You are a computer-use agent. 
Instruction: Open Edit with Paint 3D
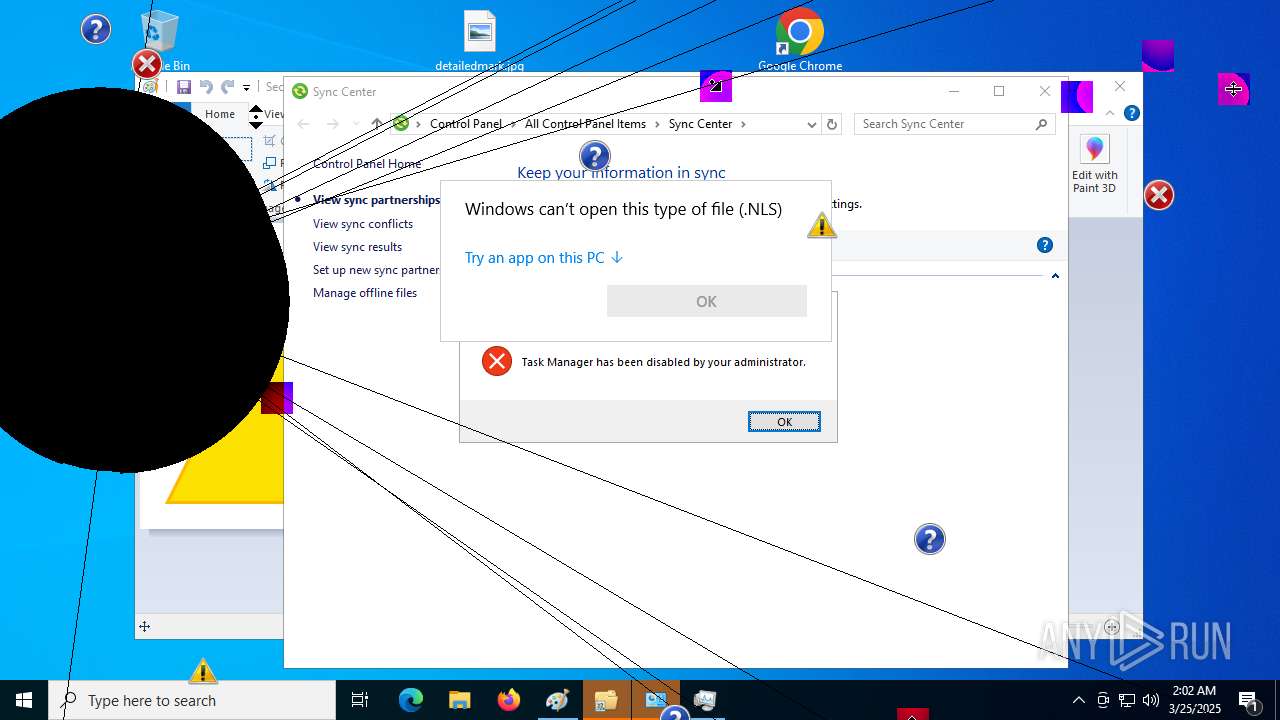[1095, 165]
